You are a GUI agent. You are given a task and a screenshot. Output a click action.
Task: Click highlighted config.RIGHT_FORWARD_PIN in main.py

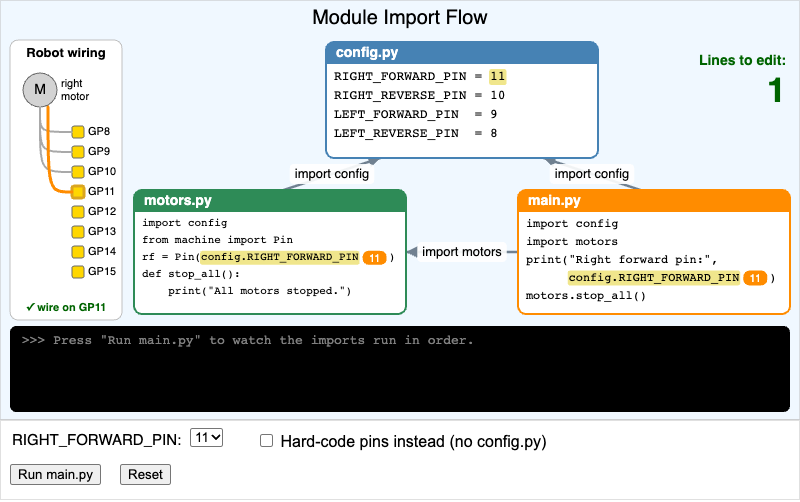tap(654, 278)
